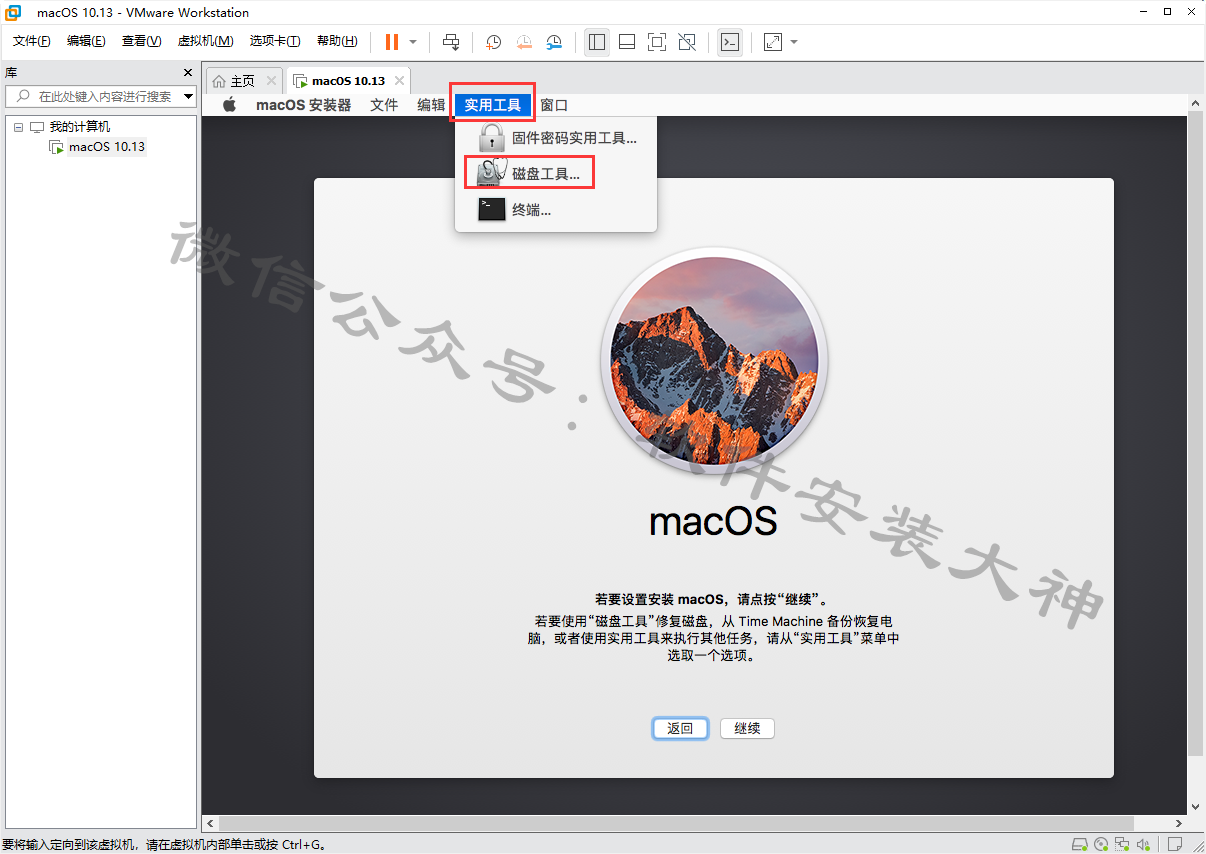Close the 库 library panel
The height and width of the screenshot is (854, 1206).
[x=187, y=73]
